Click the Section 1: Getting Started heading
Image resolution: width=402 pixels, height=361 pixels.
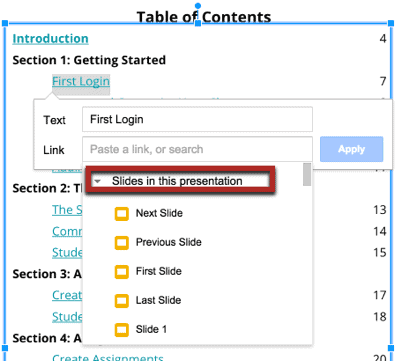coord(89,60)
